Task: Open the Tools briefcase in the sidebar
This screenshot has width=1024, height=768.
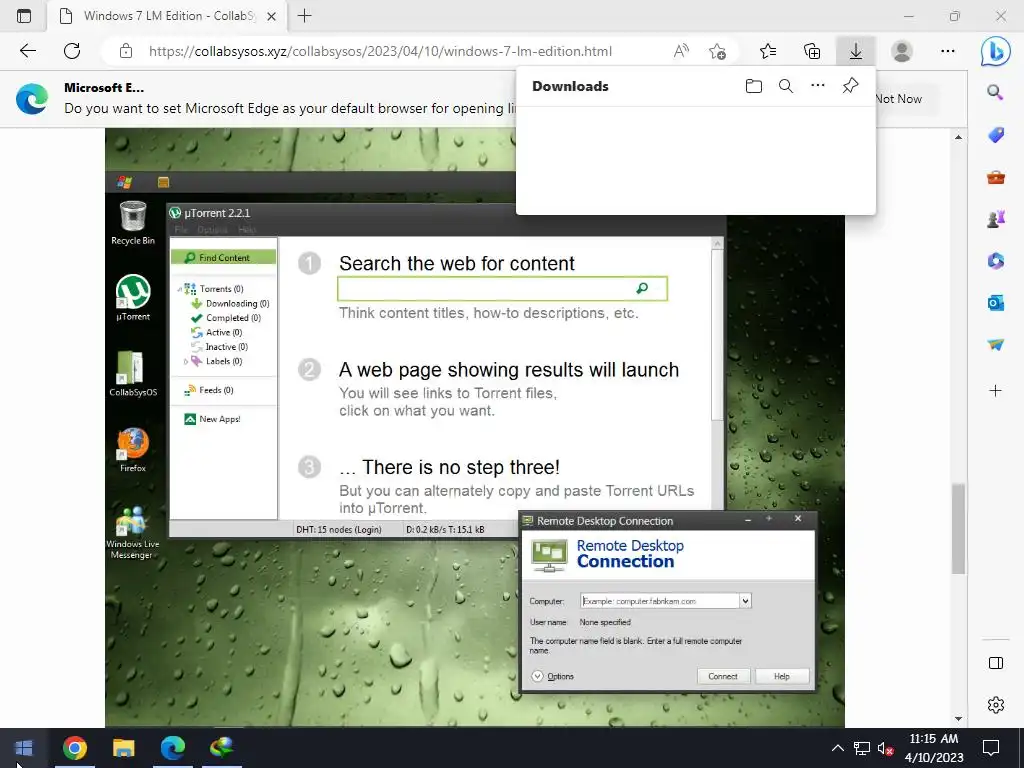Action: (995, 177)
